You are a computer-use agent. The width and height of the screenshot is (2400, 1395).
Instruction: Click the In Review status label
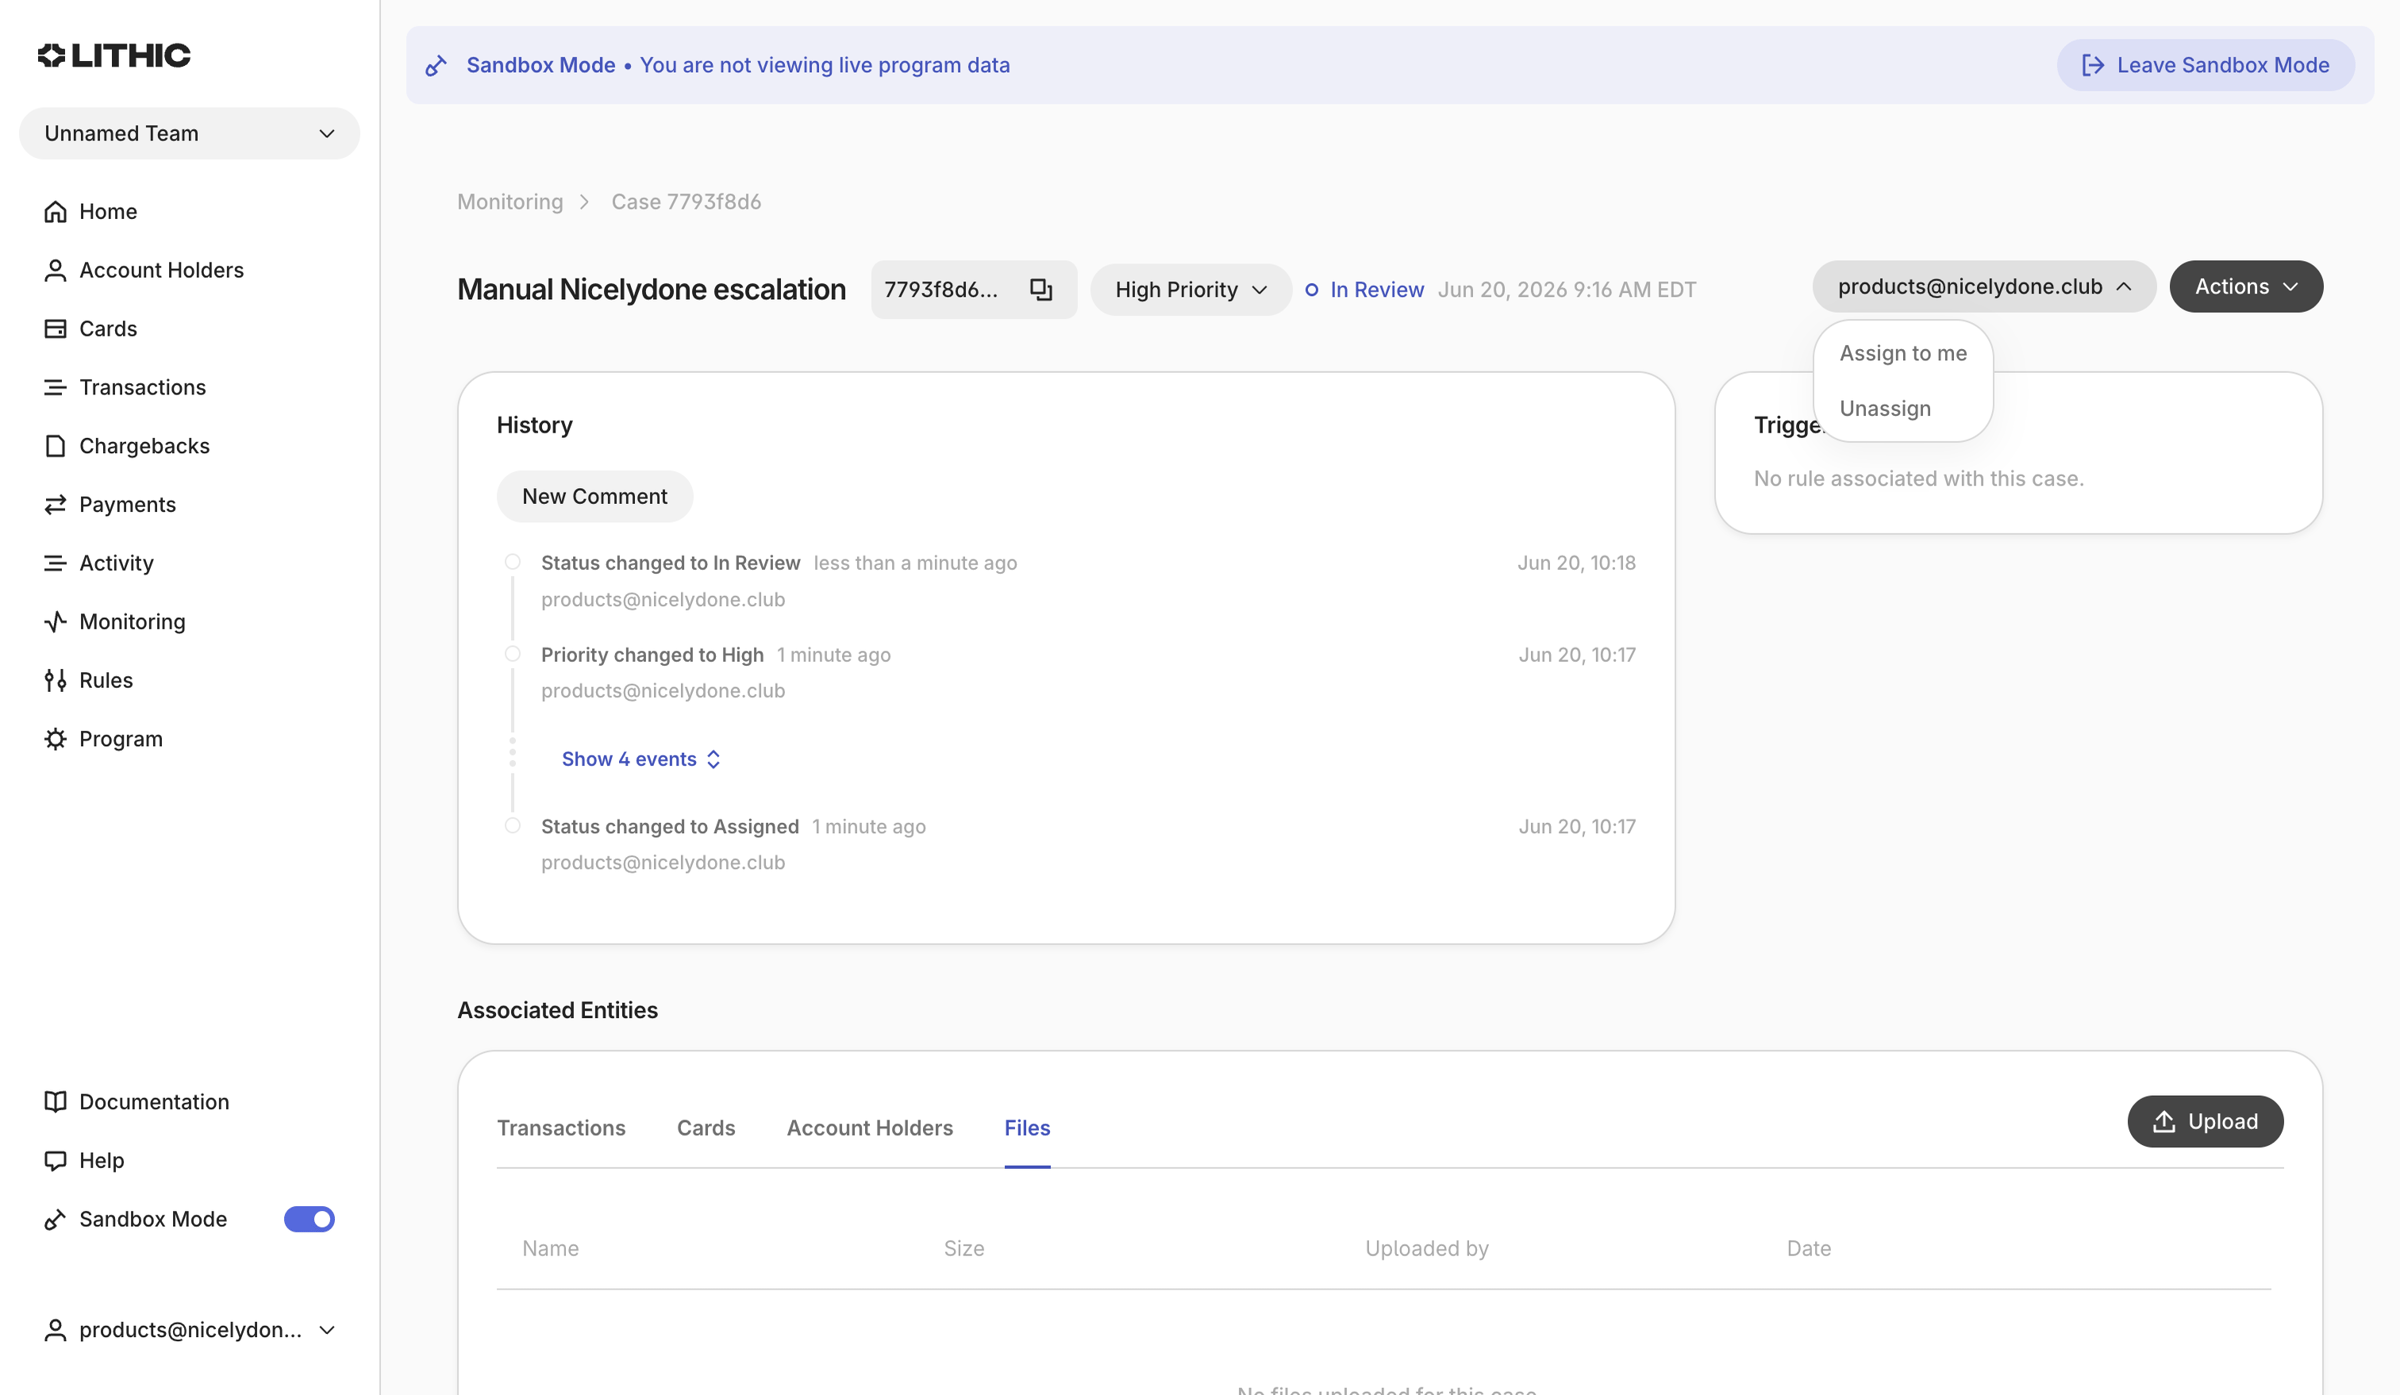coord(1377,289)
